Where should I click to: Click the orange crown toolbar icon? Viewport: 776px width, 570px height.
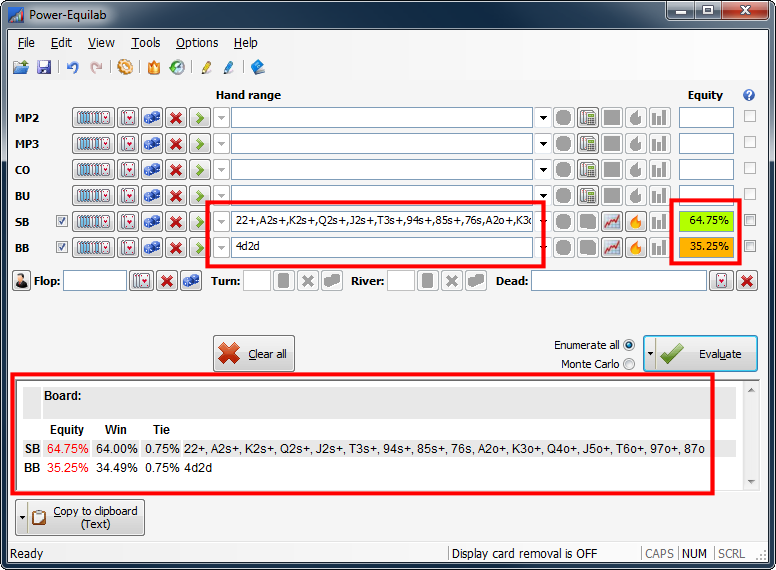click(x=154, y=67)
